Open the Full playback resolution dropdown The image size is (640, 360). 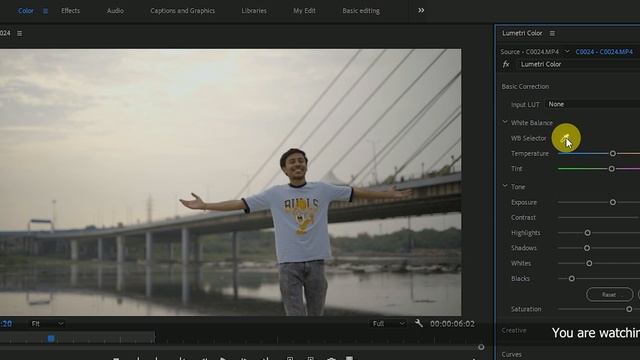pyautogui.click(x=389, y=324)
